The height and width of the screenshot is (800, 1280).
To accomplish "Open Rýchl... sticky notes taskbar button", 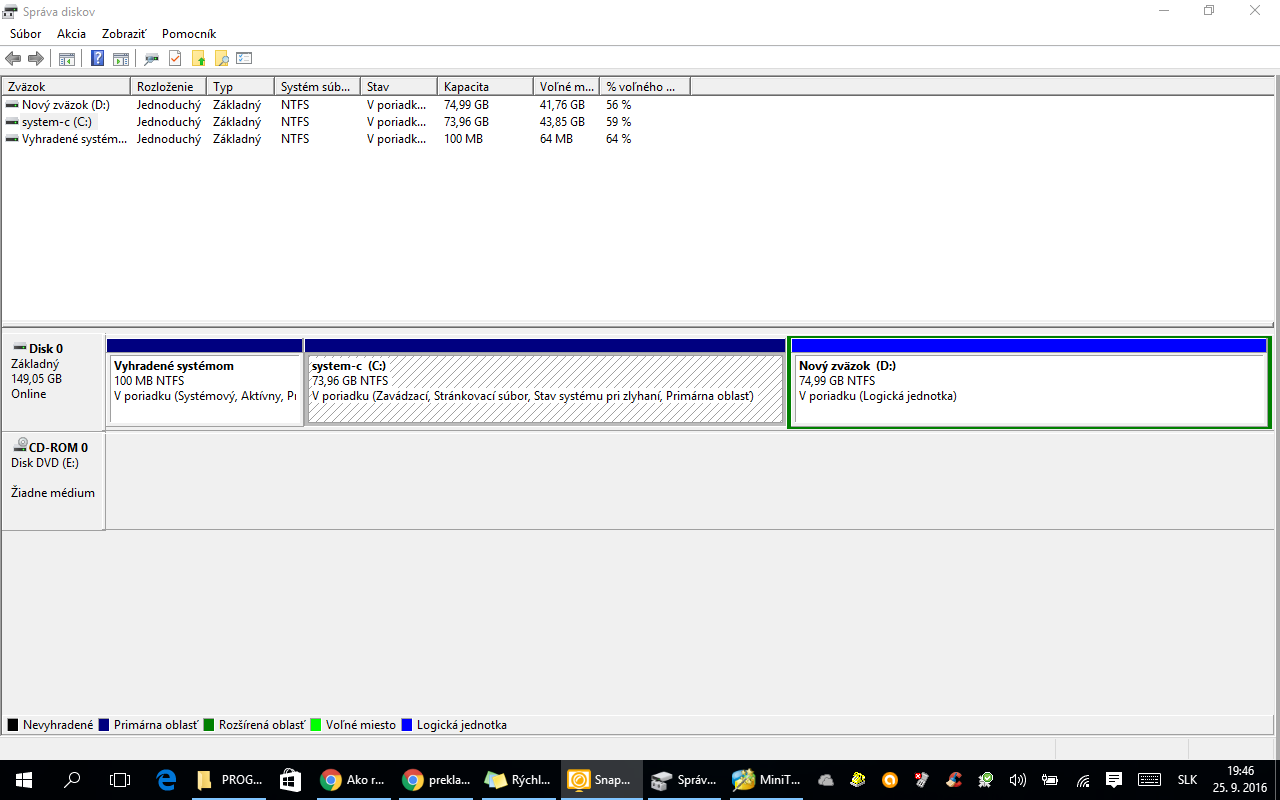I will (x=519, y=780).
